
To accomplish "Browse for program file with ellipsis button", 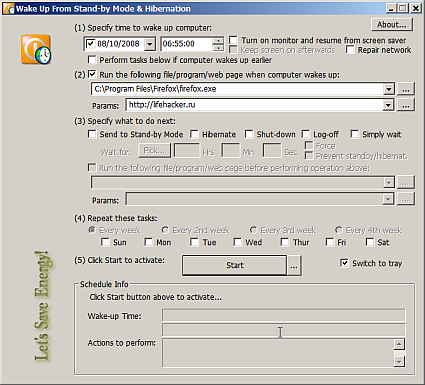I will click(x=406, y=89).
